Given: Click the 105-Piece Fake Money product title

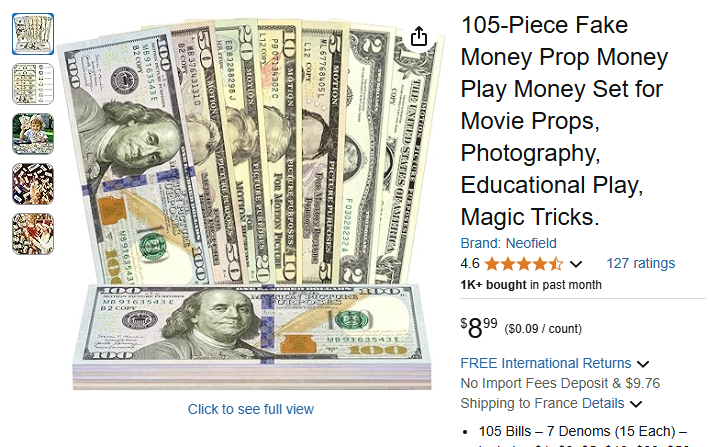Looking at the screenshot, I should point(564,121).
